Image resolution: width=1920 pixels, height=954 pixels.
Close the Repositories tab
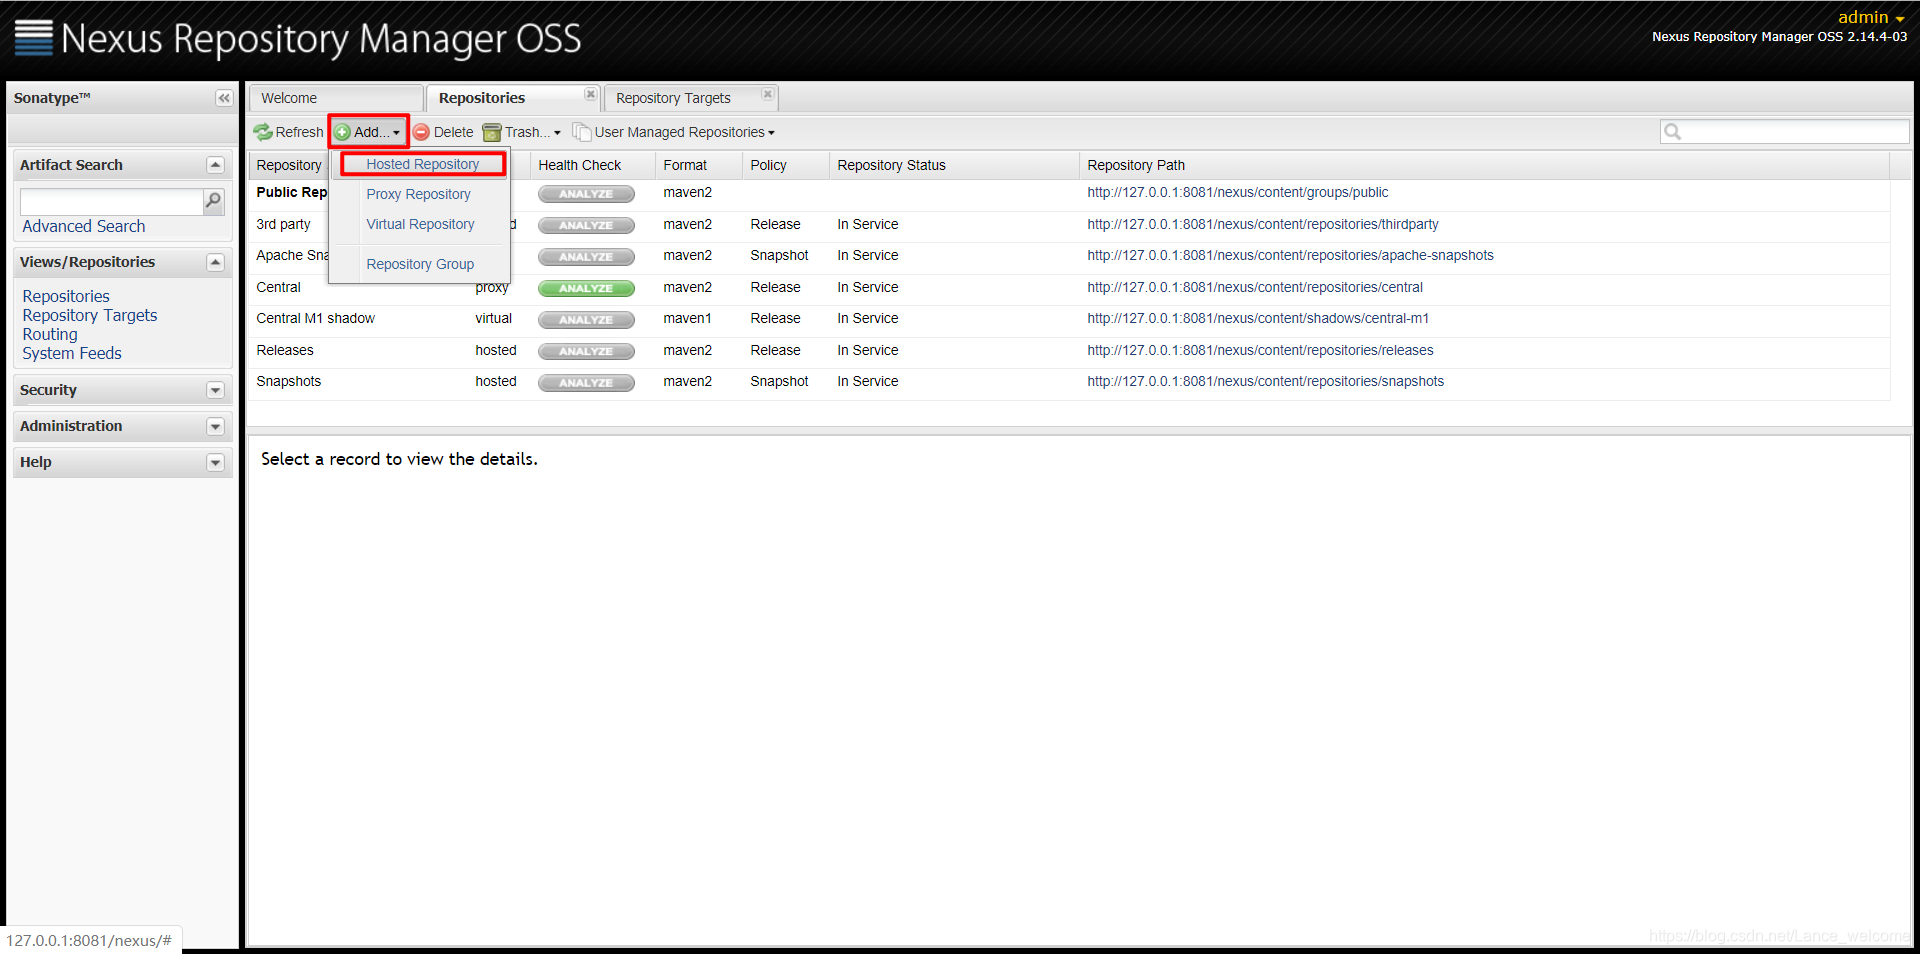[590, 94]
